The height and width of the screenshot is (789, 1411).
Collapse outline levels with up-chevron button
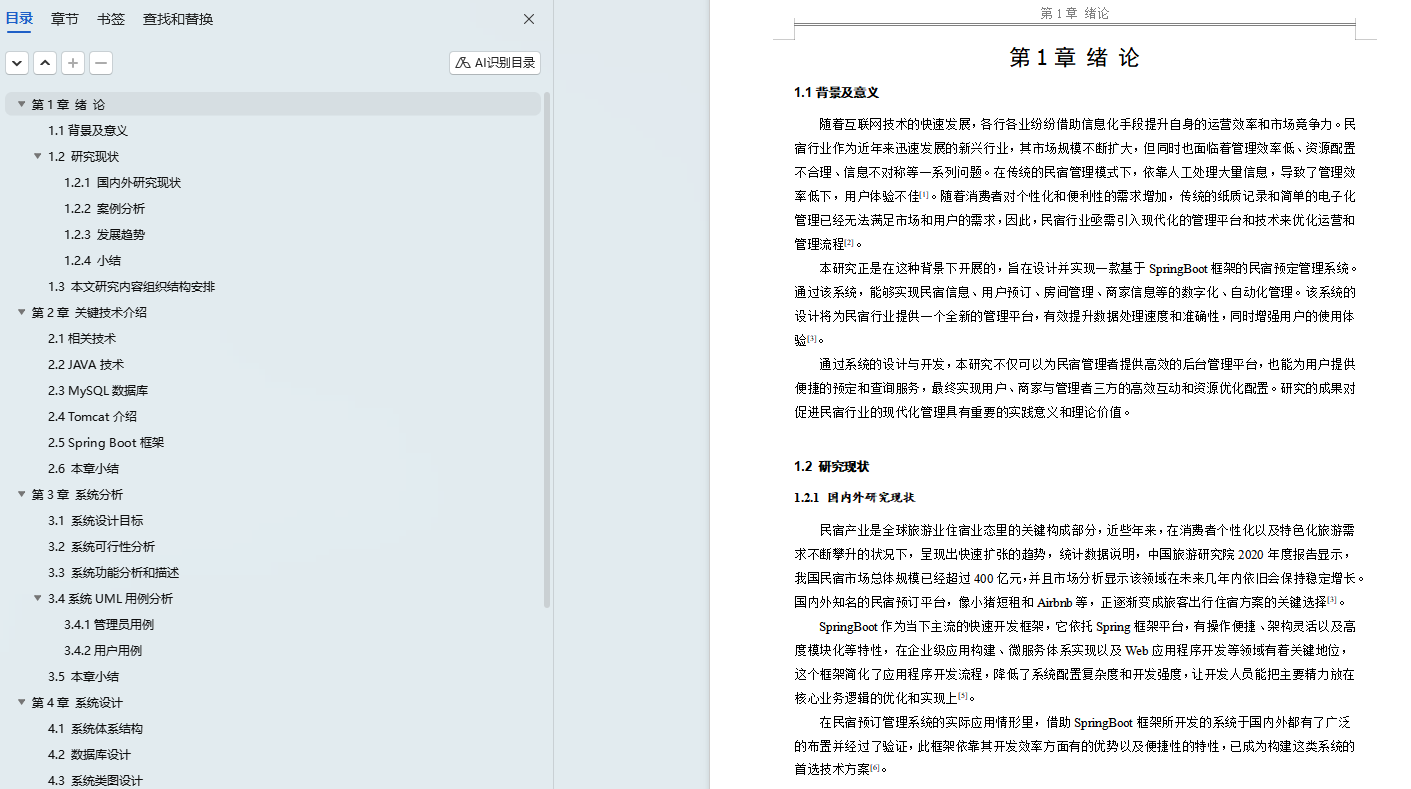tap(45, 63)
